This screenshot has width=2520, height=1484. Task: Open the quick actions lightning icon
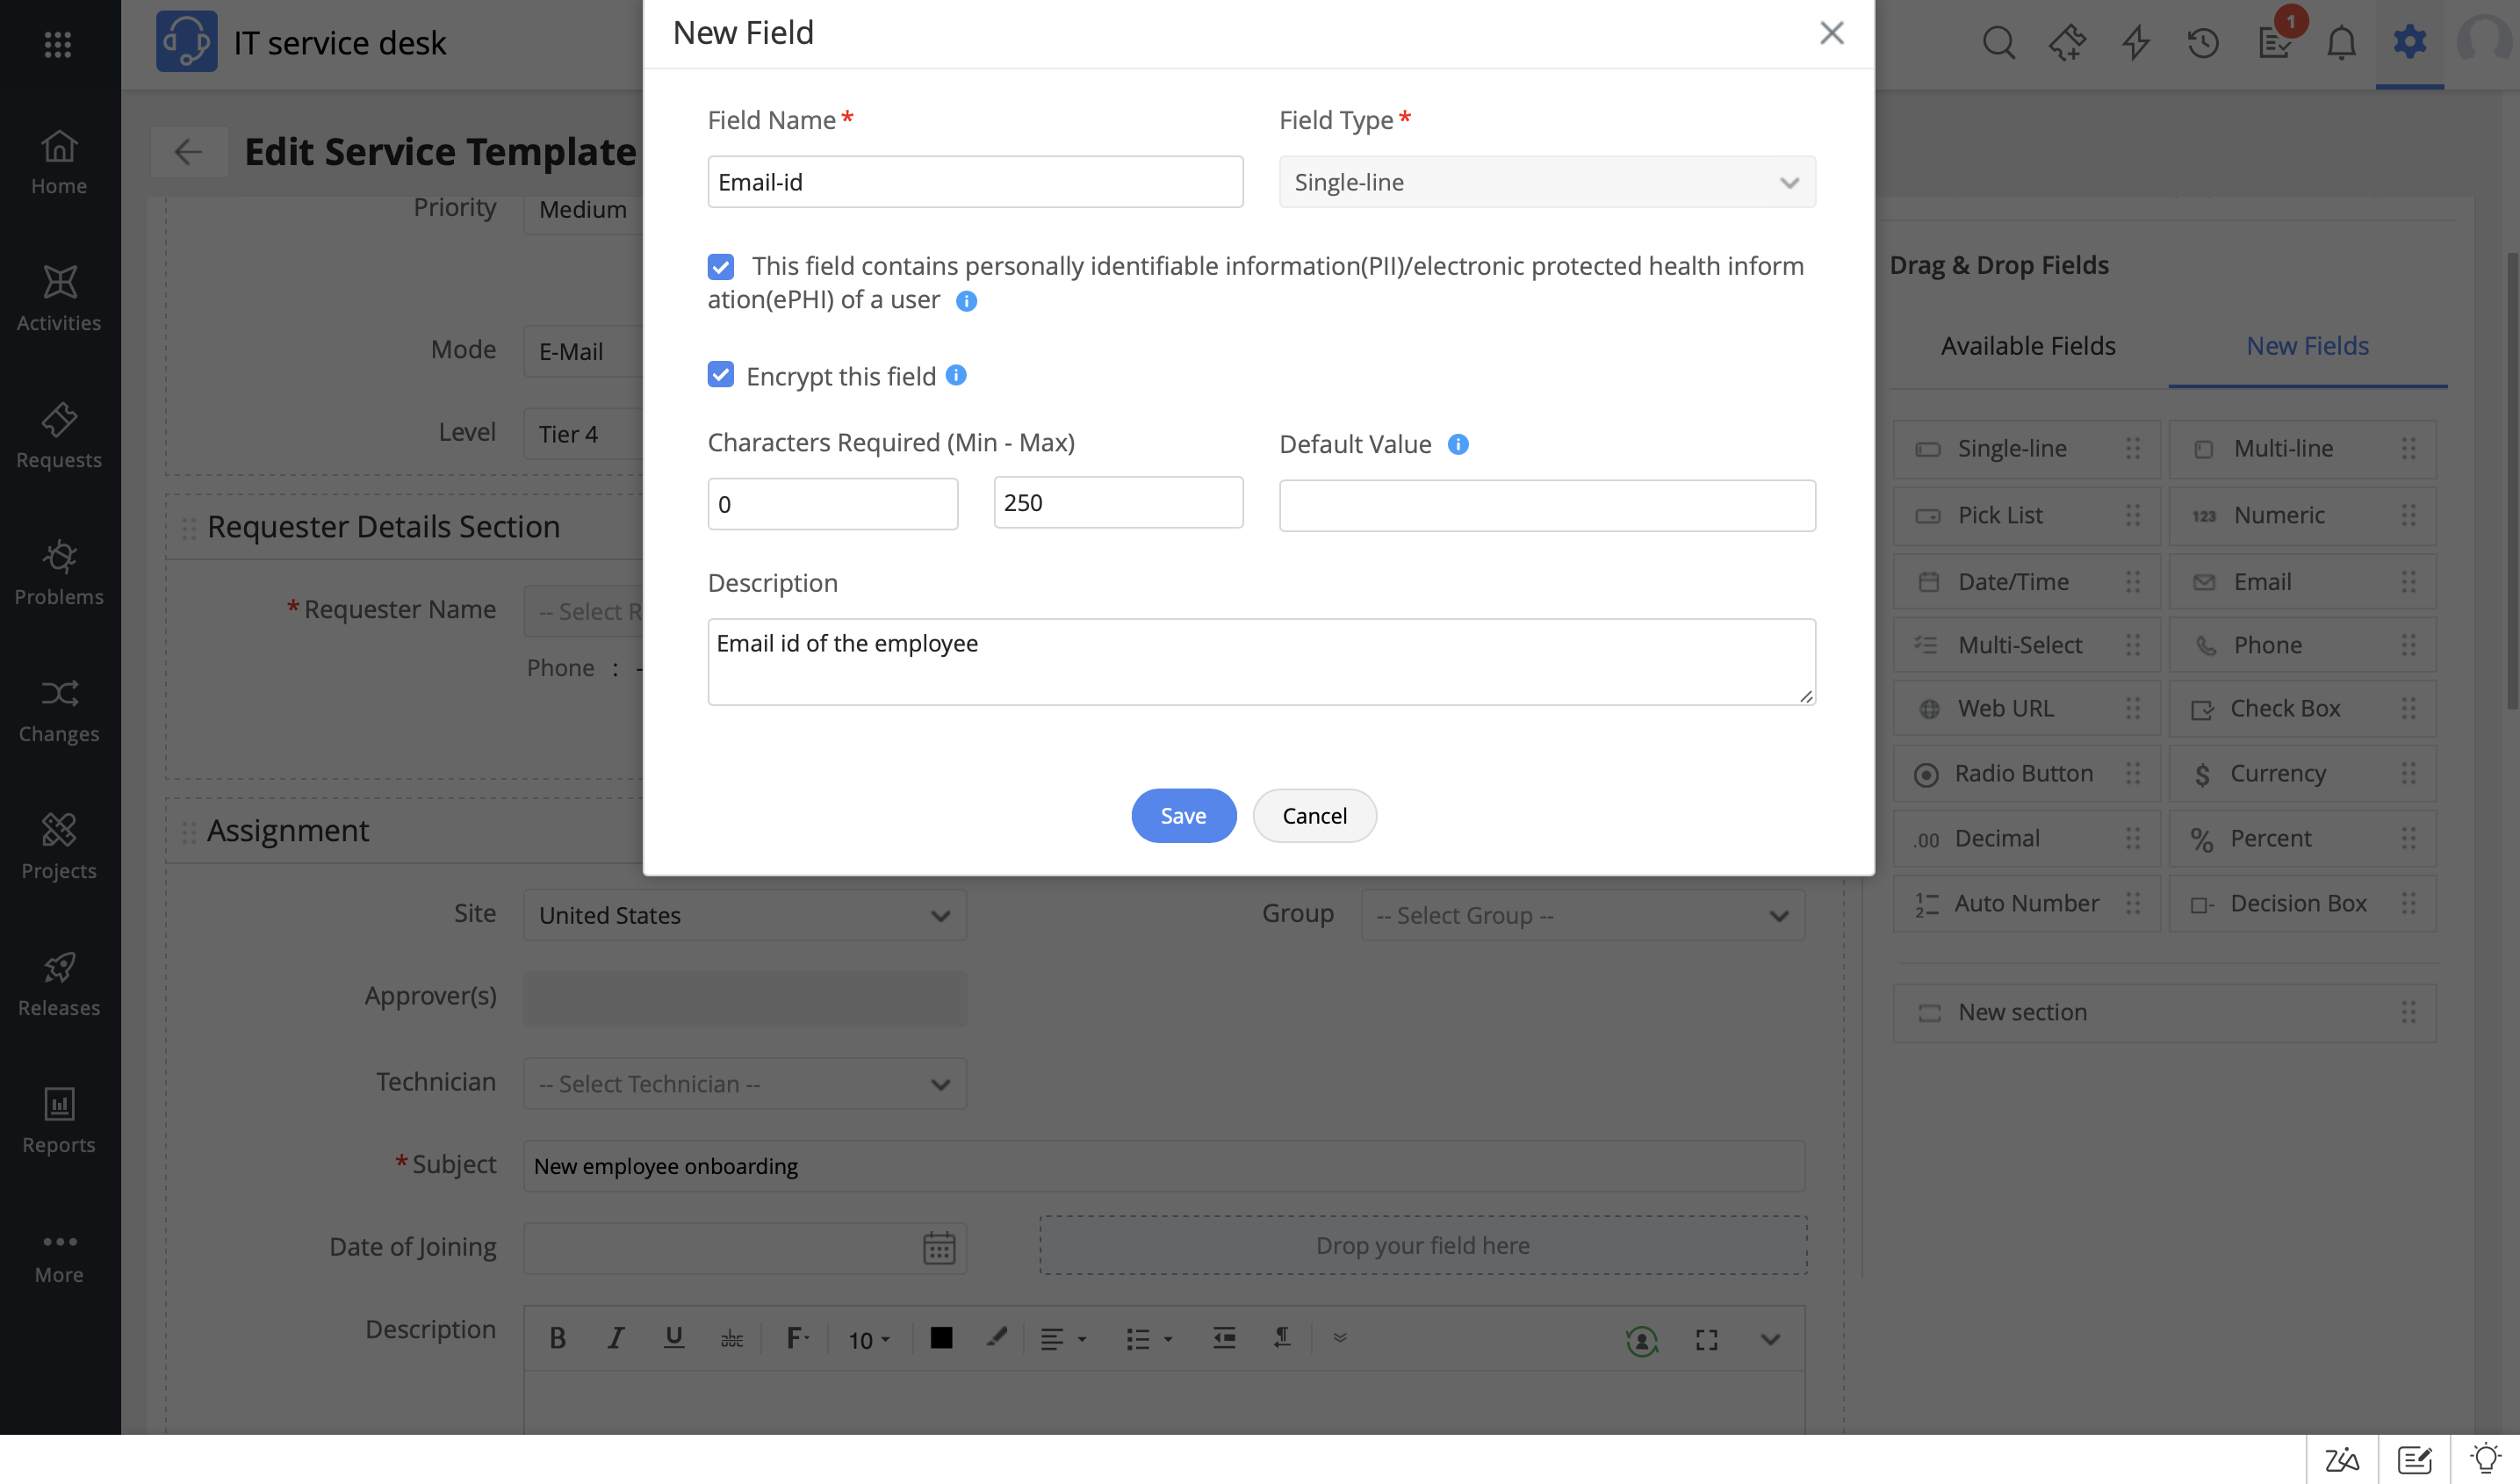tap(2136, 43)
